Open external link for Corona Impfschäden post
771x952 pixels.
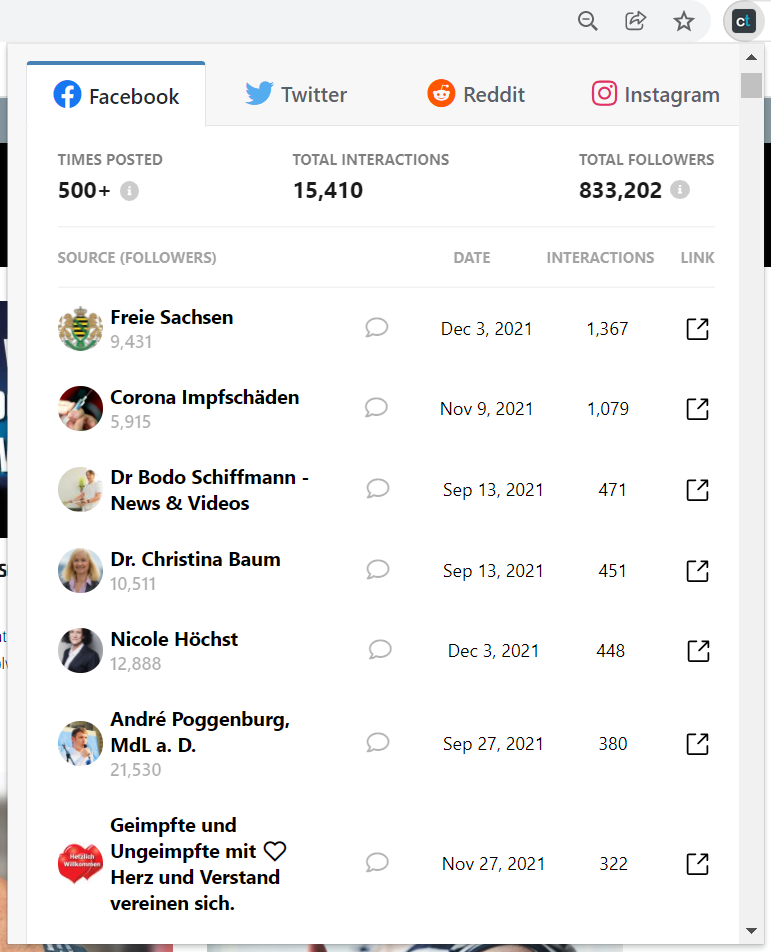(x=697, y=409)
